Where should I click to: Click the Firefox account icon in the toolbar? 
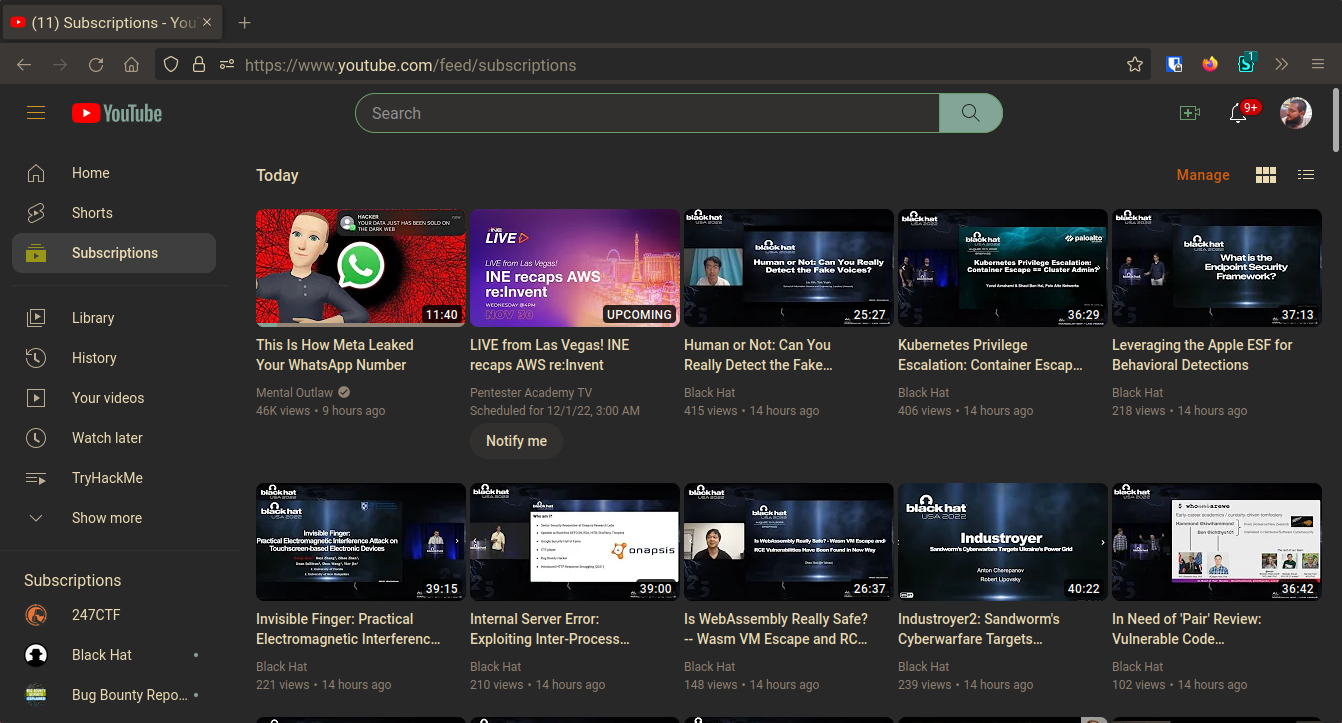(1210, 65)
